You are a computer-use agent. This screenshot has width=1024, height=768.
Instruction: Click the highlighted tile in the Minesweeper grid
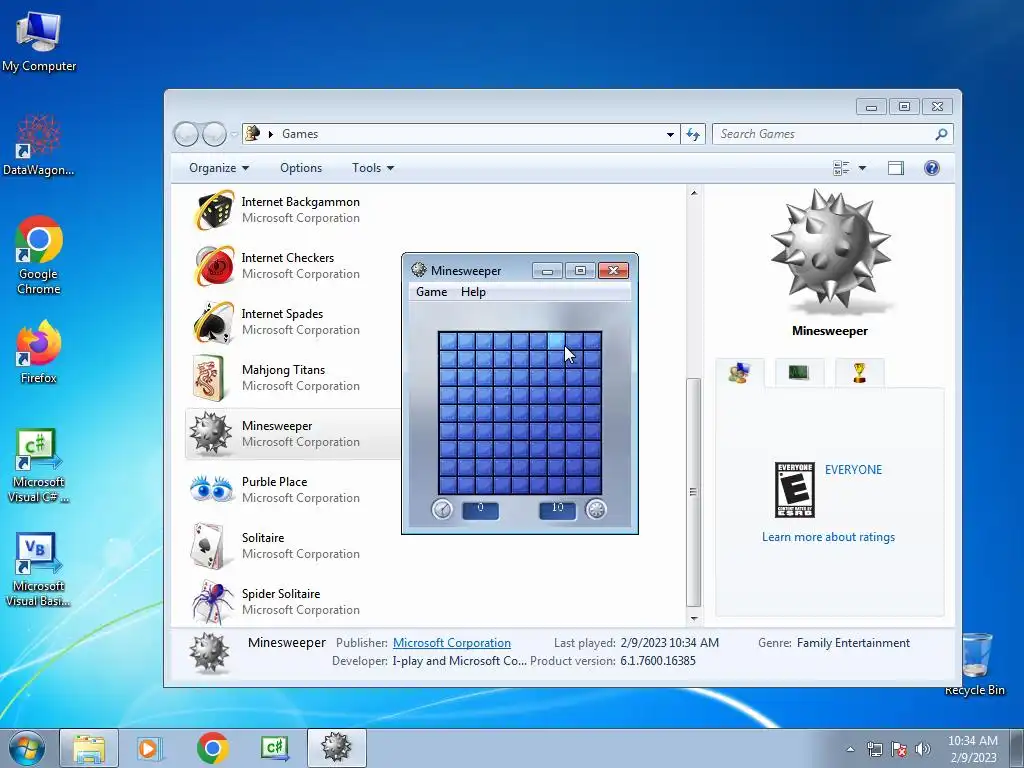(556, 340)
